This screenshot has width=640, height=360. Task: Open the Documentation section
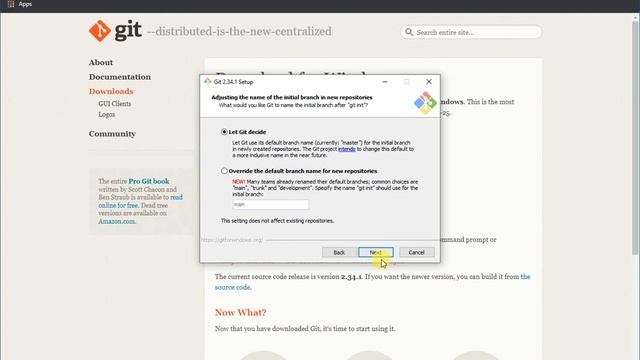[120, 77]
